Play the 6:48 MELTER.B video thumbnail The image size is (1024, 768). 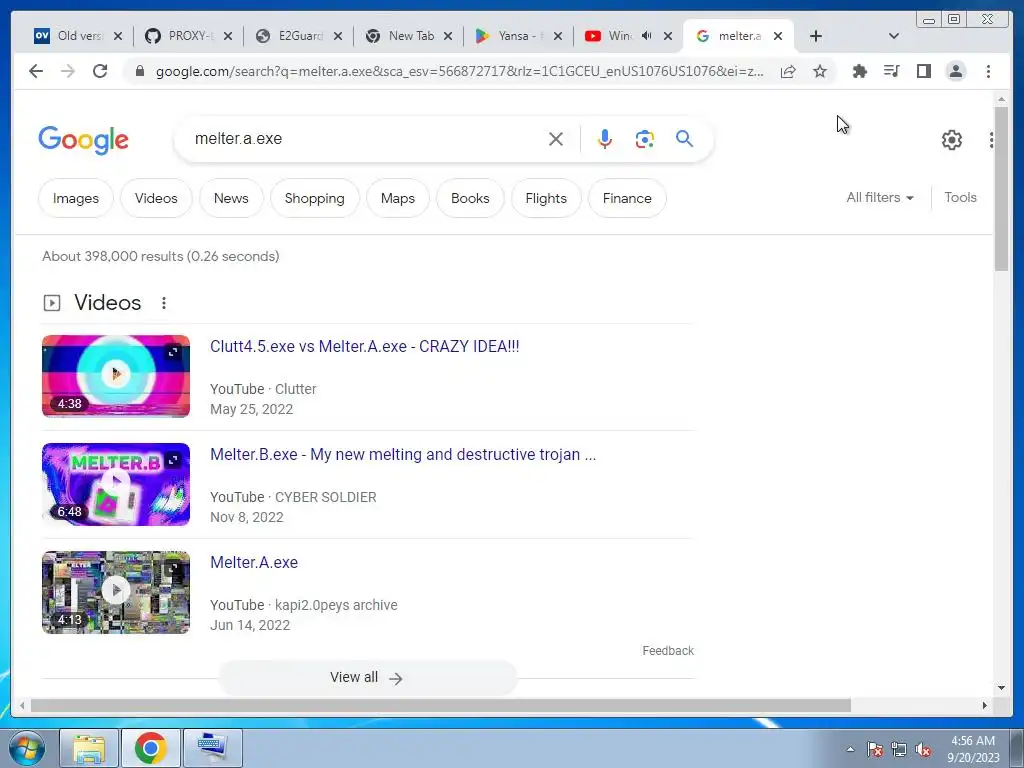pyautogui.click(x=116, y=484)
